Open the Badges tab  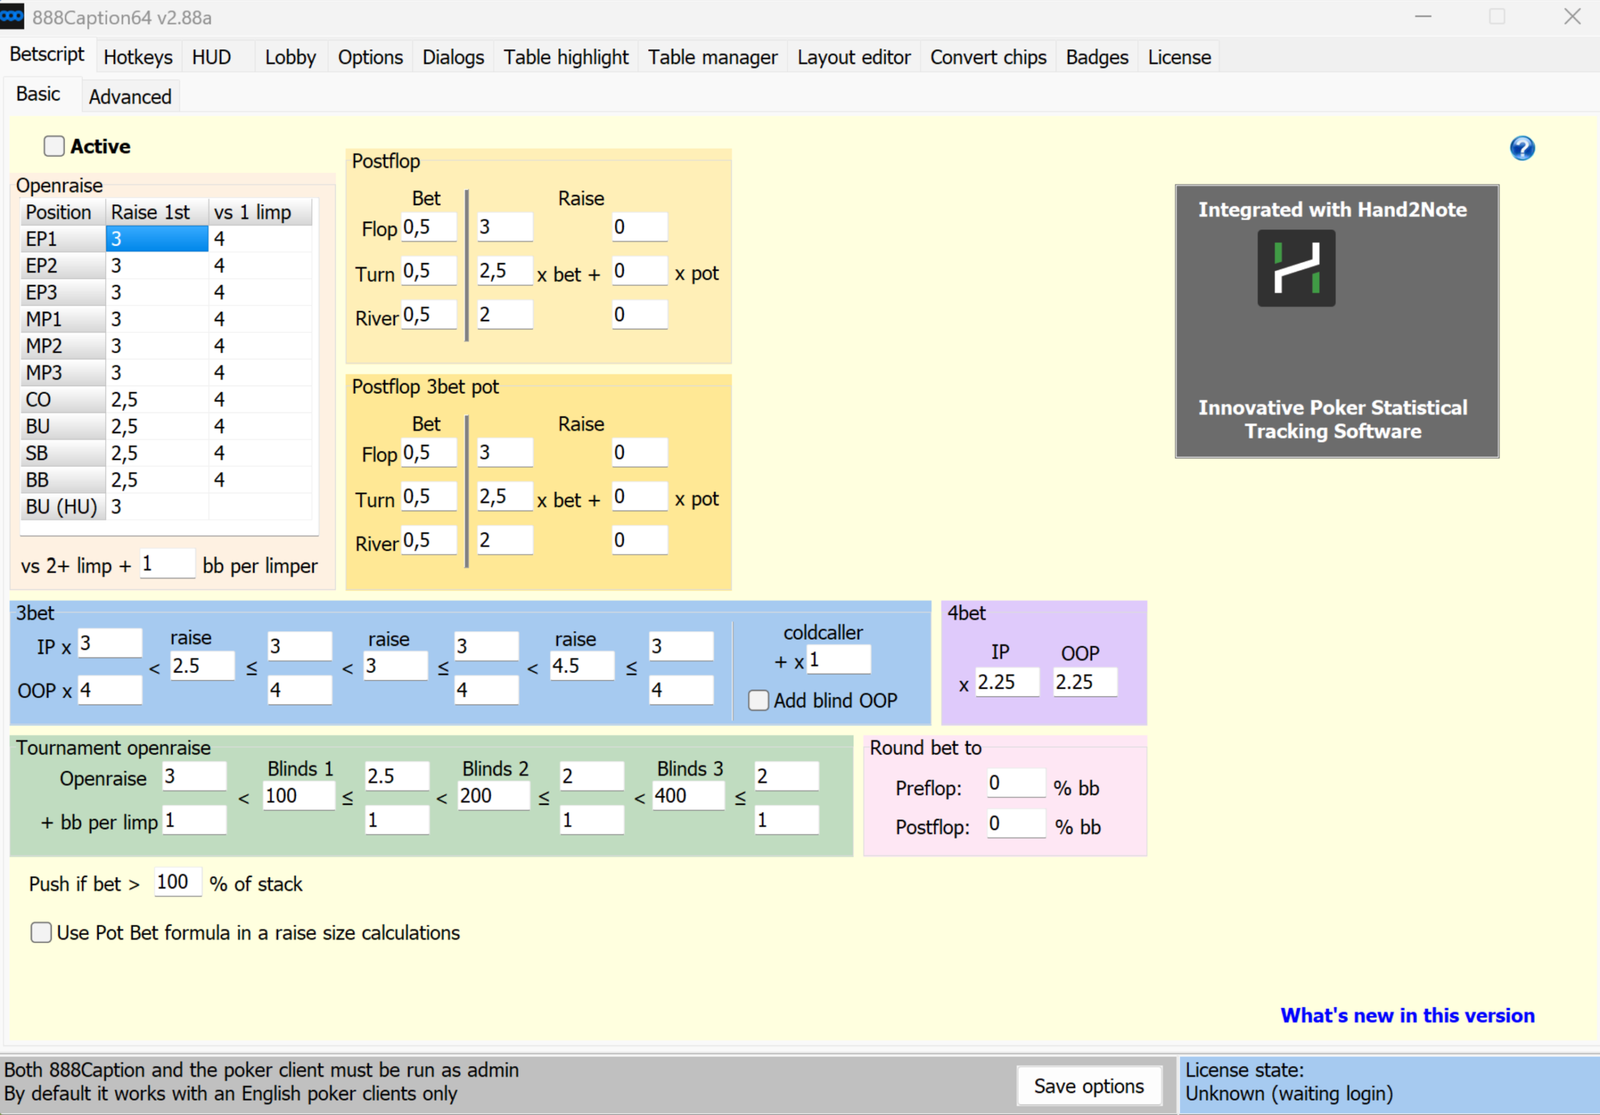coord(1097,57)
